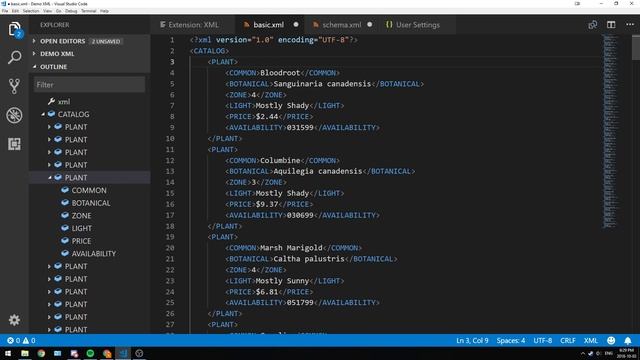Viewport: 640px width, 360px height.
Task: Expand the DEMO XML folder section
Action: 34,54
